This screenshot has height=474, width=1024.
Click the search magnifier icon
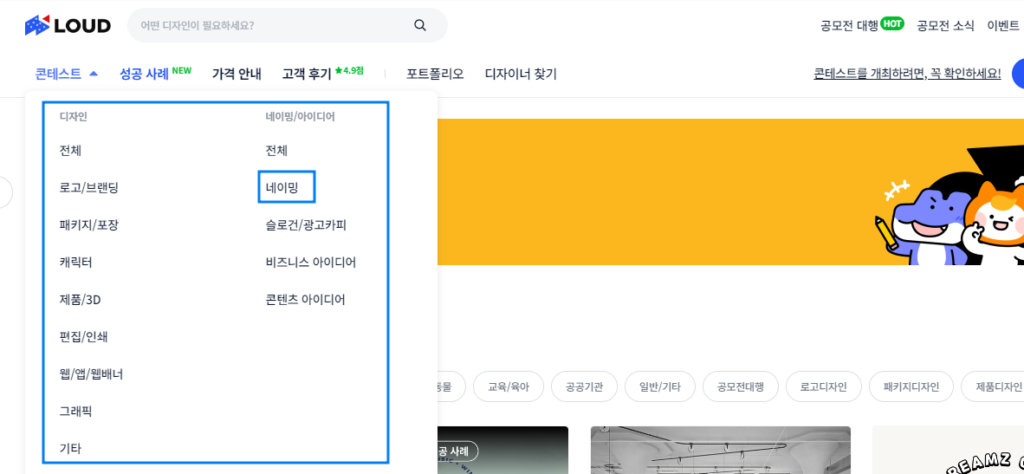click(420, 25)
